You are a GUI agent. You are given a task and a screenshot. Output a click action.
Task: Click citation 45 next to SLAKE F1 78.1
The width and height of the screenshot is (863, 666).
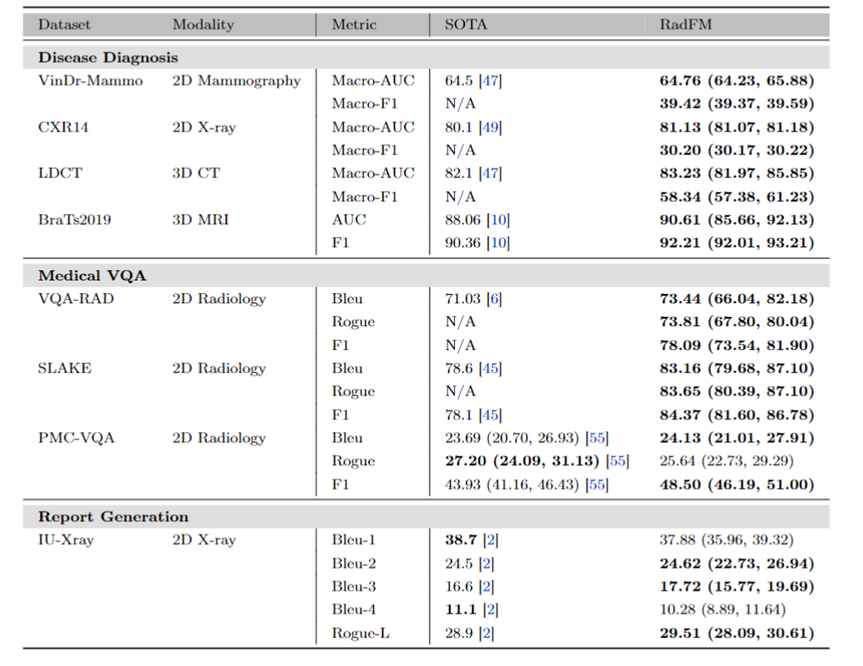[489, 414]
